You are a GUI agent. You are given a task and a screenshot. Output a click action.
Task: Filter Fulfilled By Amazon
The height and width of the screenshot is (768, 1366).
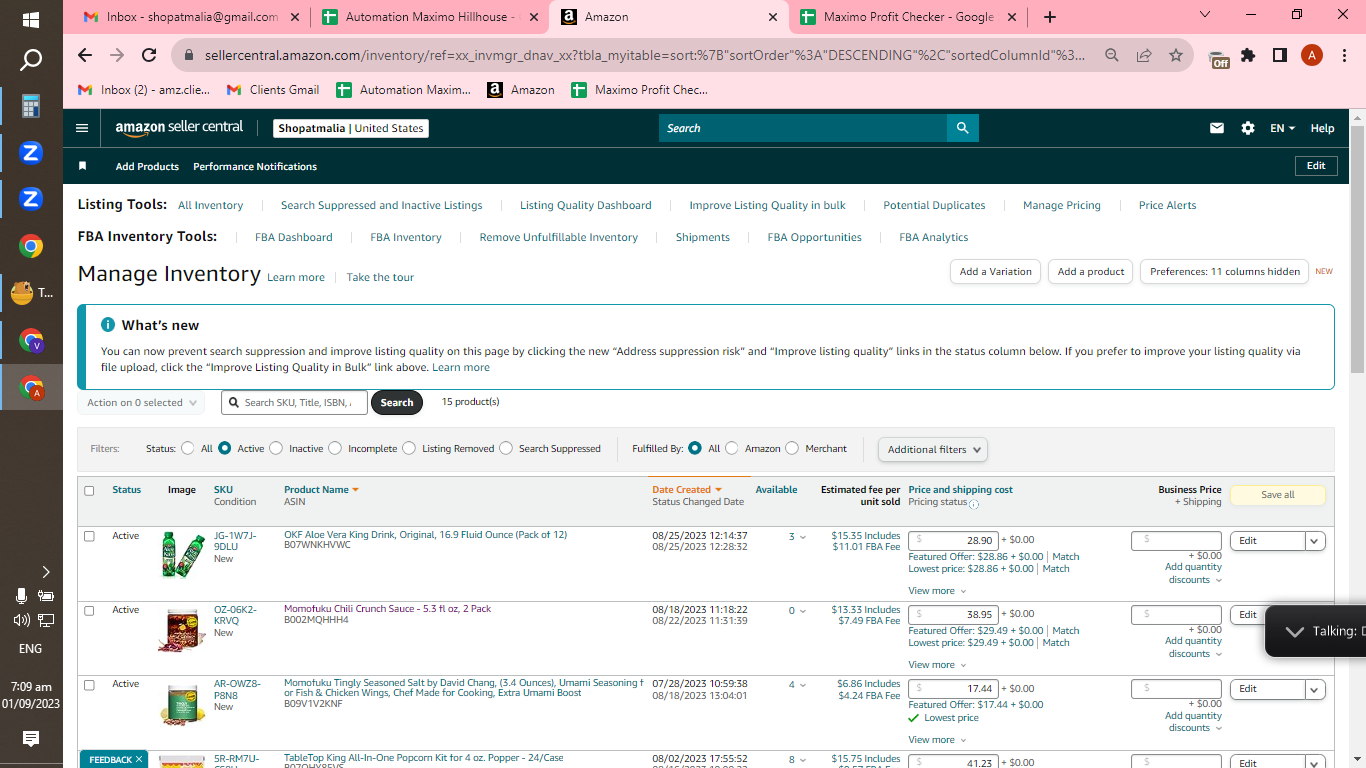pos(732,449)
